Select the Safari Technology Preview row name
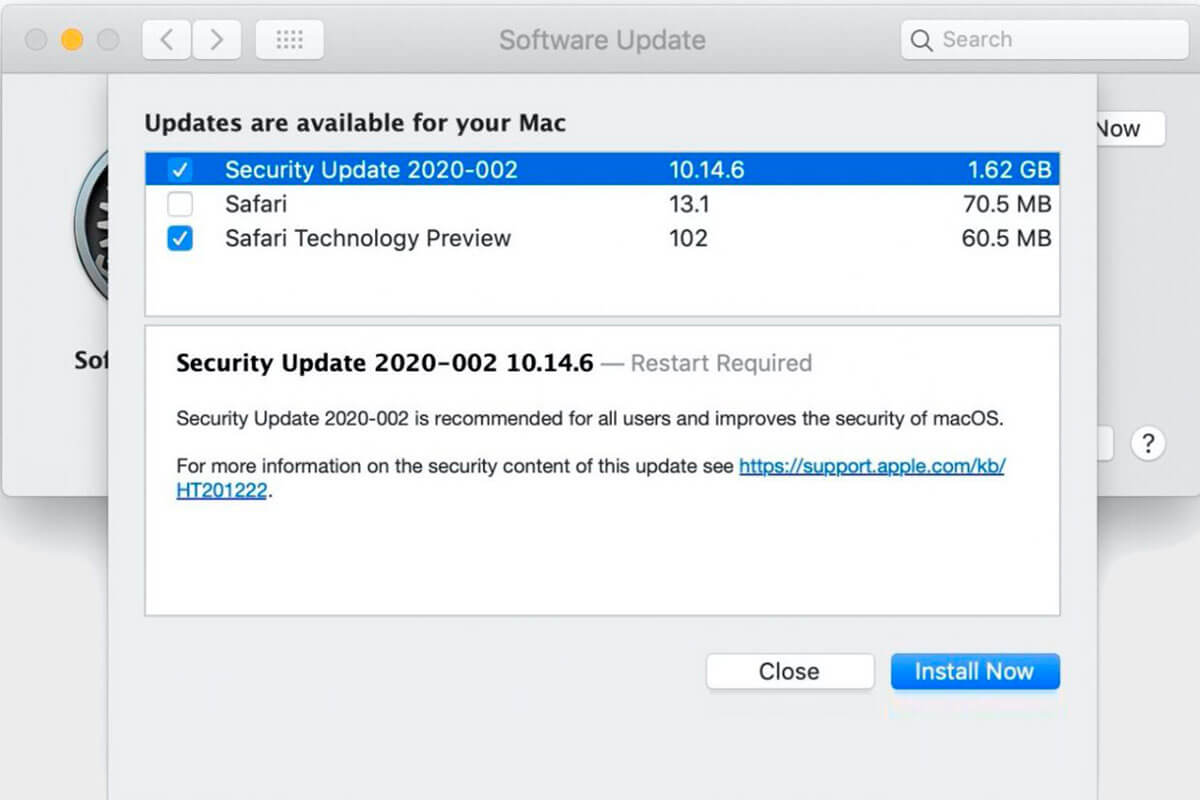The width and height of the screenshot is (1200, 800). tap(368, 238)
